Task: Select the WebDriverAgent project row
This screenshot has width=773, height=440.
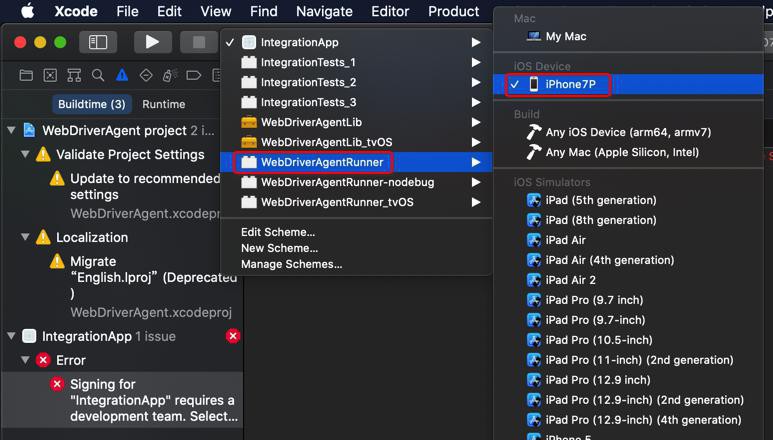Action: click(x=123, y=131)
